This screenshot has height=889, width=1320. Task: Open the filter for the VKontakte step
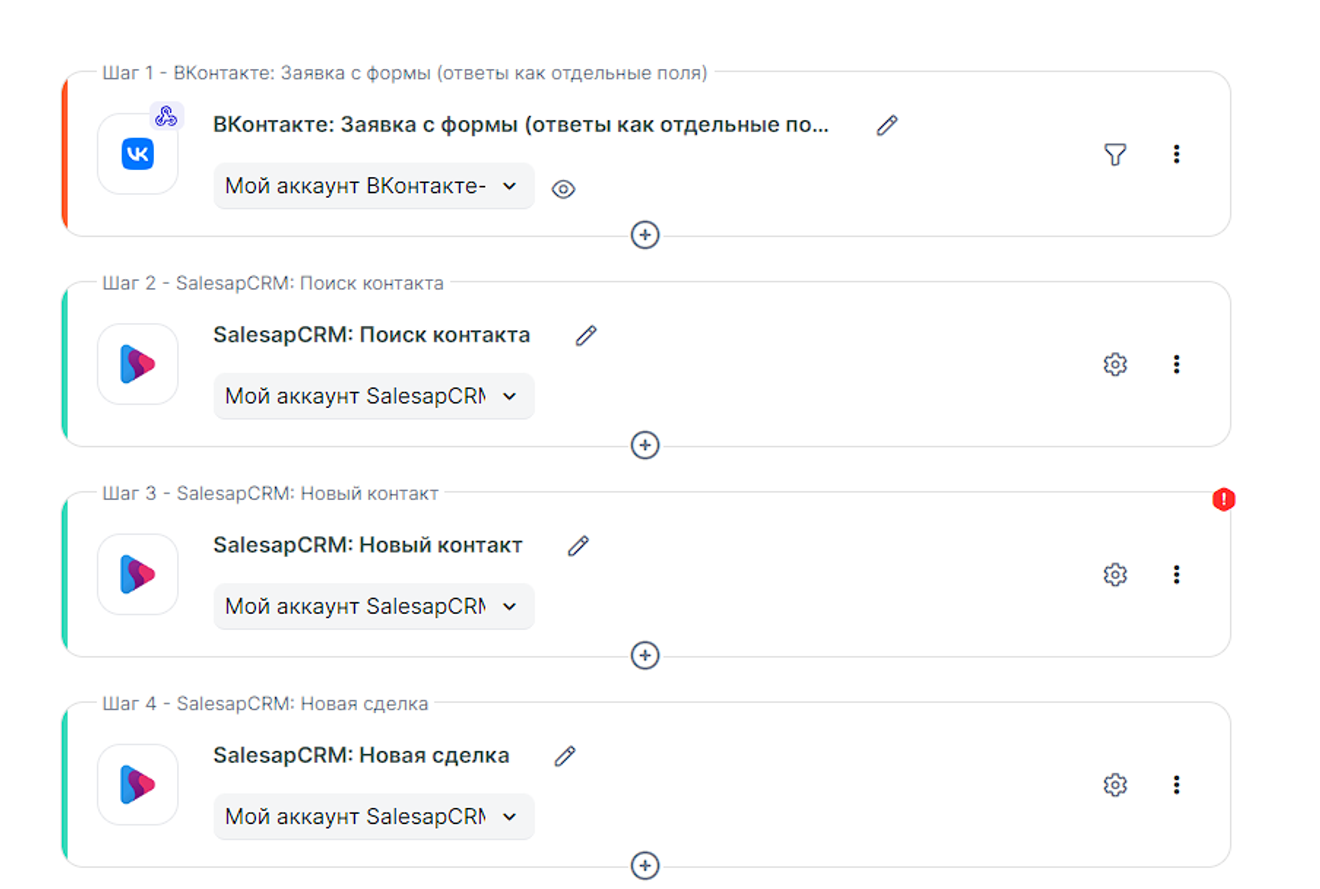[1115, 154]
